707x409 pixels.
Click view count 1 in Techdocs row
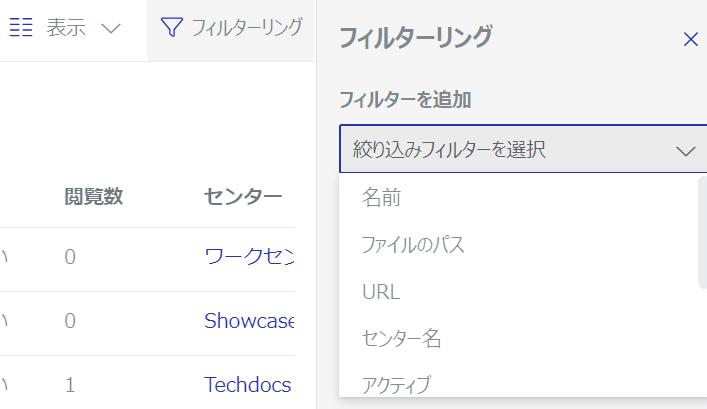point(70,385)
